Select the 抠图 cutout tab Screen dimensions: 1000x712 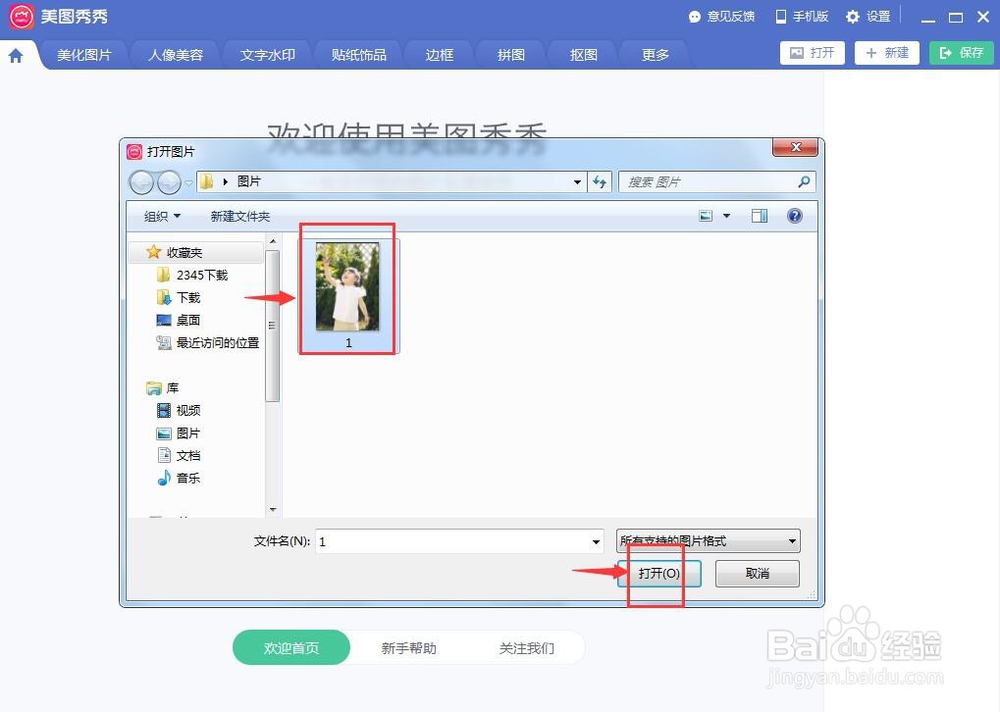(x=582, y=55)
